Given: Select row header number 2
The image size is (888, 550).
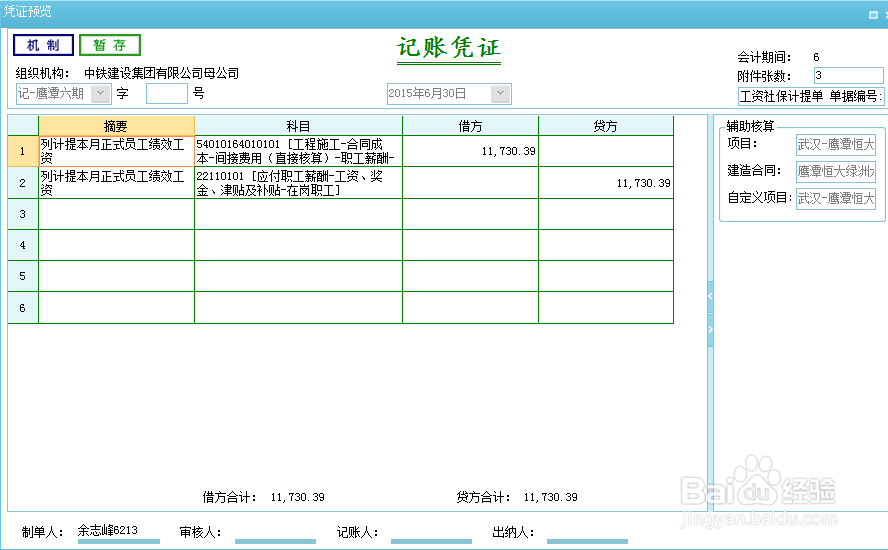Looking at the screenshot, I should coord(23,183).
